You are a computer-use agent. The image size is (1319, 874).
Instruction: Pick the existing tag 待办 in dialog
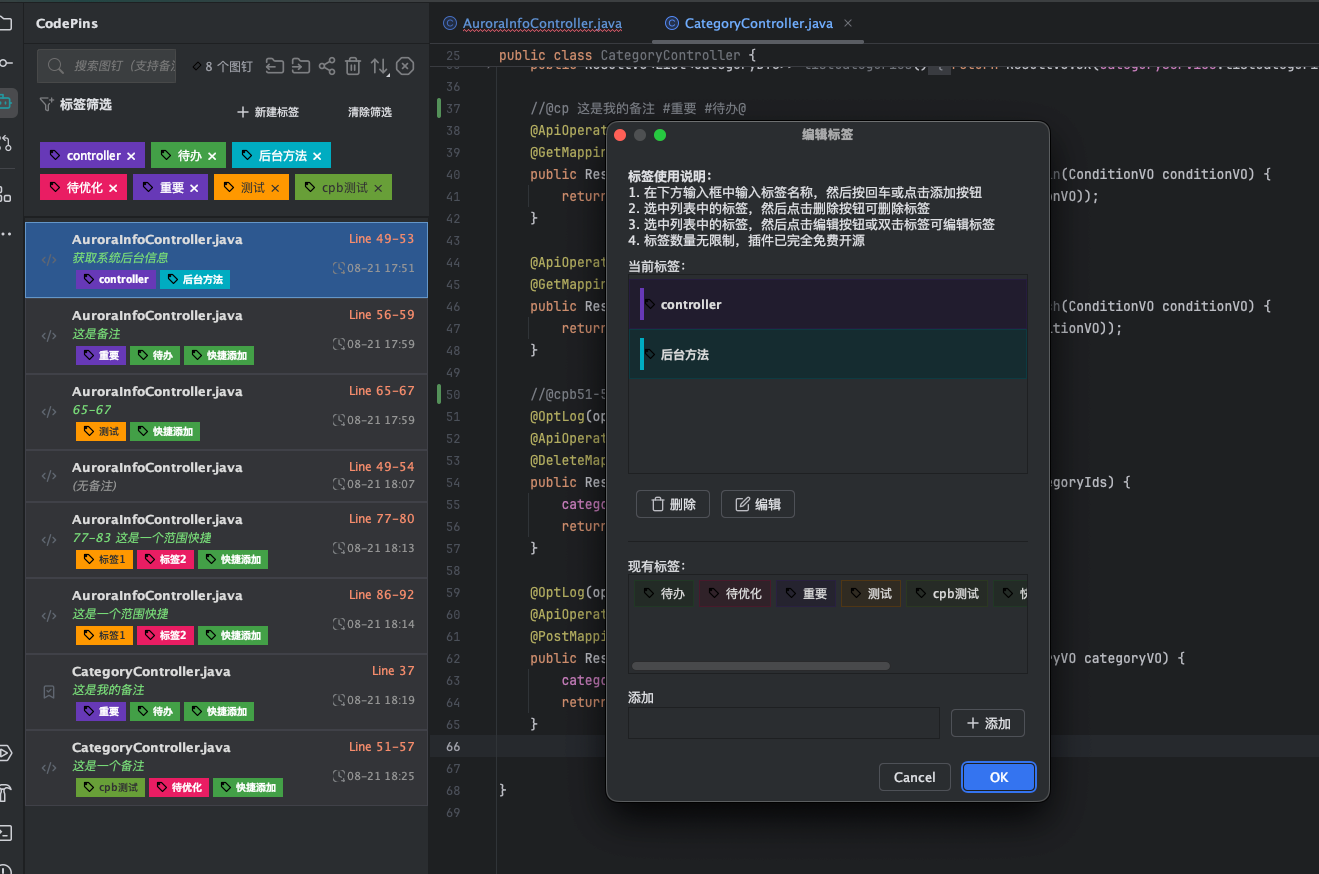[x=664, y=594]
